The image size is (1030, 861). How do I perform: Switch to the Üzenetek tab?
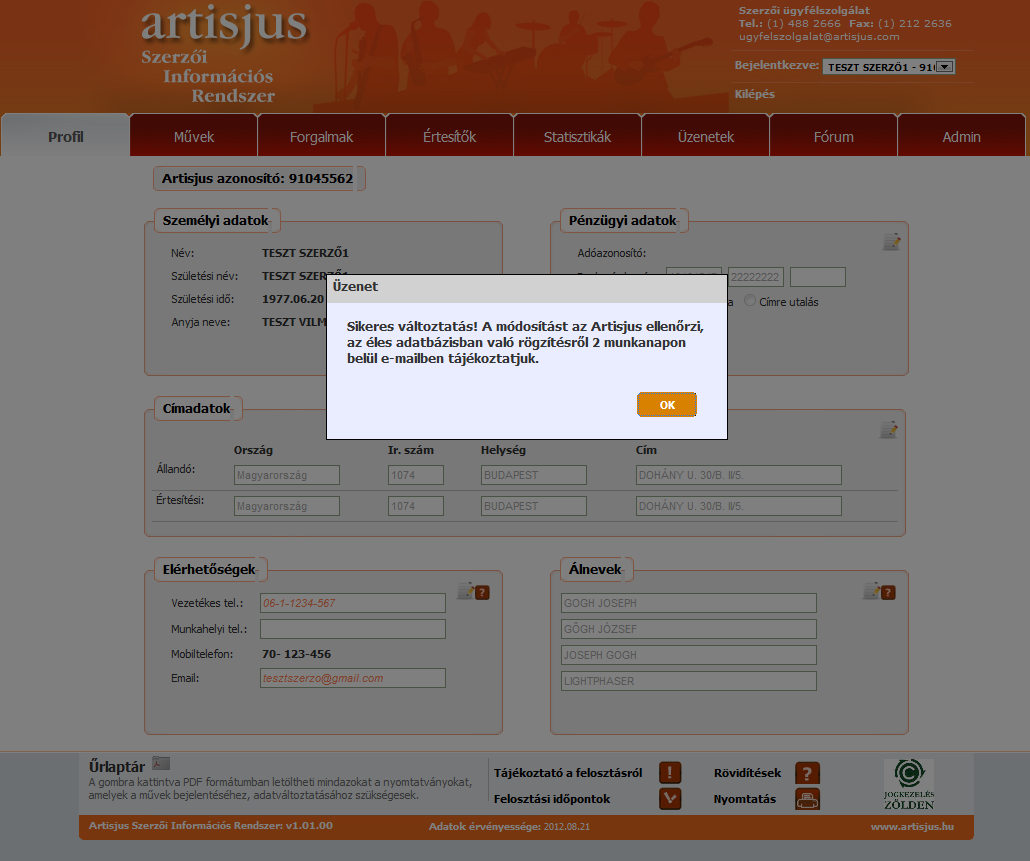tap(705, 137)
